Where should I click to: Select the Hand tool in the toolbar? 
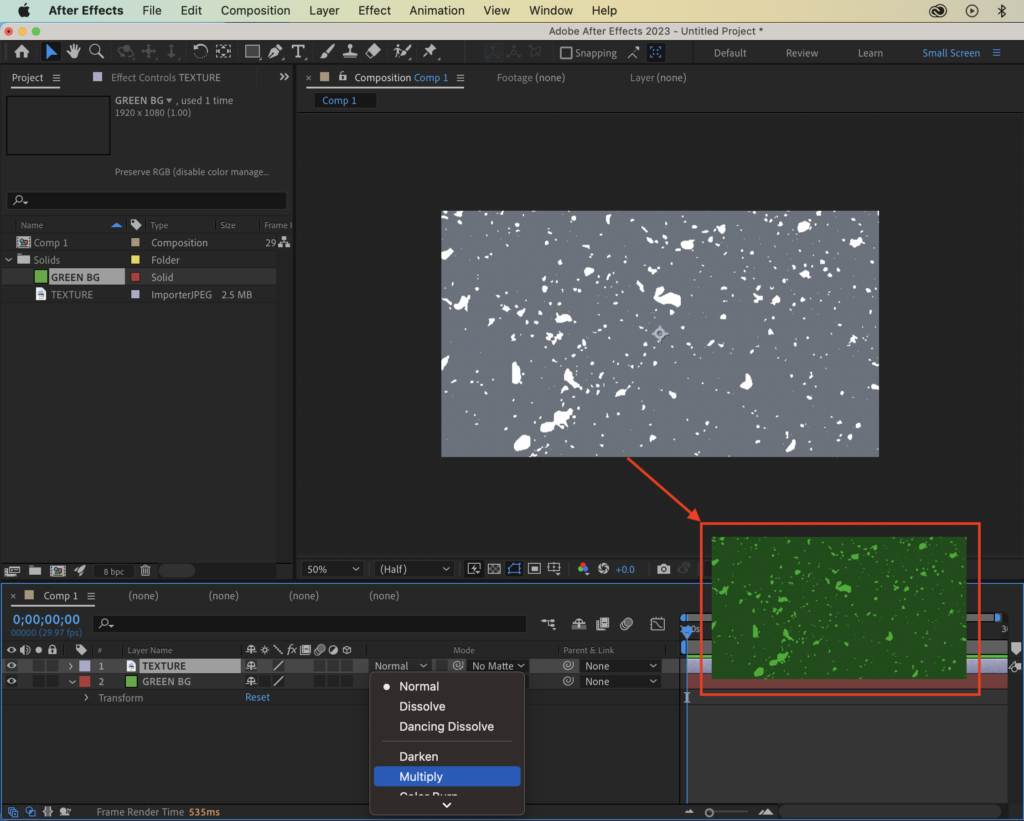pos(72,51)
